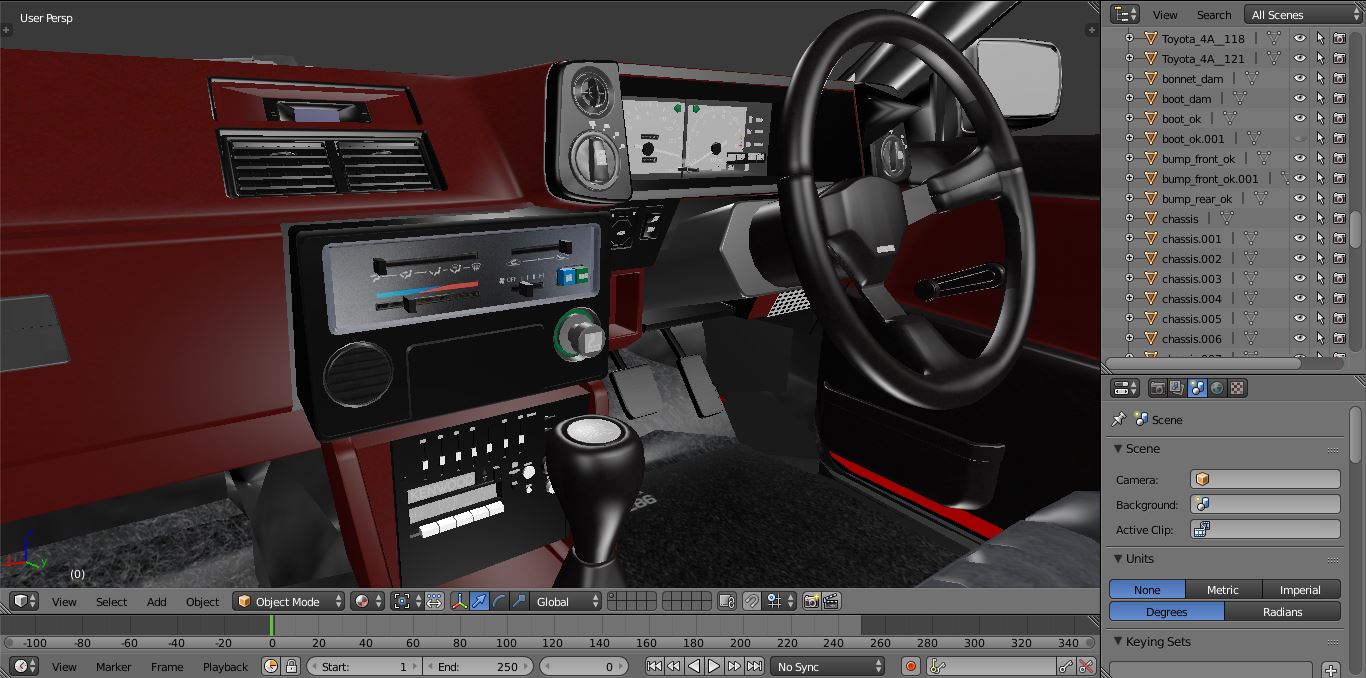Expand the chassis object tree node

(x=1130, y=219)
